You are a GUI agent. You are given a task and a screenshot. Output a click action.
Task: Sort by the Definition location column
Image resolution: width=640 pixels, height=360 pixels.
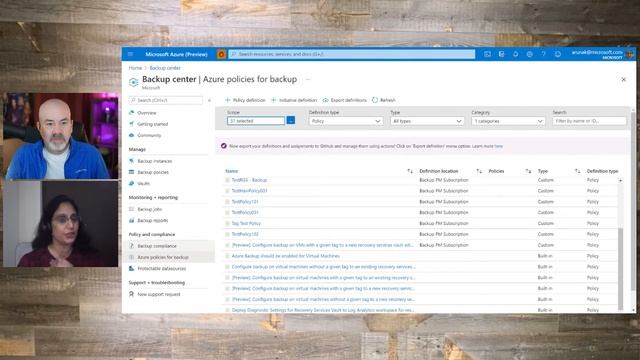[x=439, y=171]
